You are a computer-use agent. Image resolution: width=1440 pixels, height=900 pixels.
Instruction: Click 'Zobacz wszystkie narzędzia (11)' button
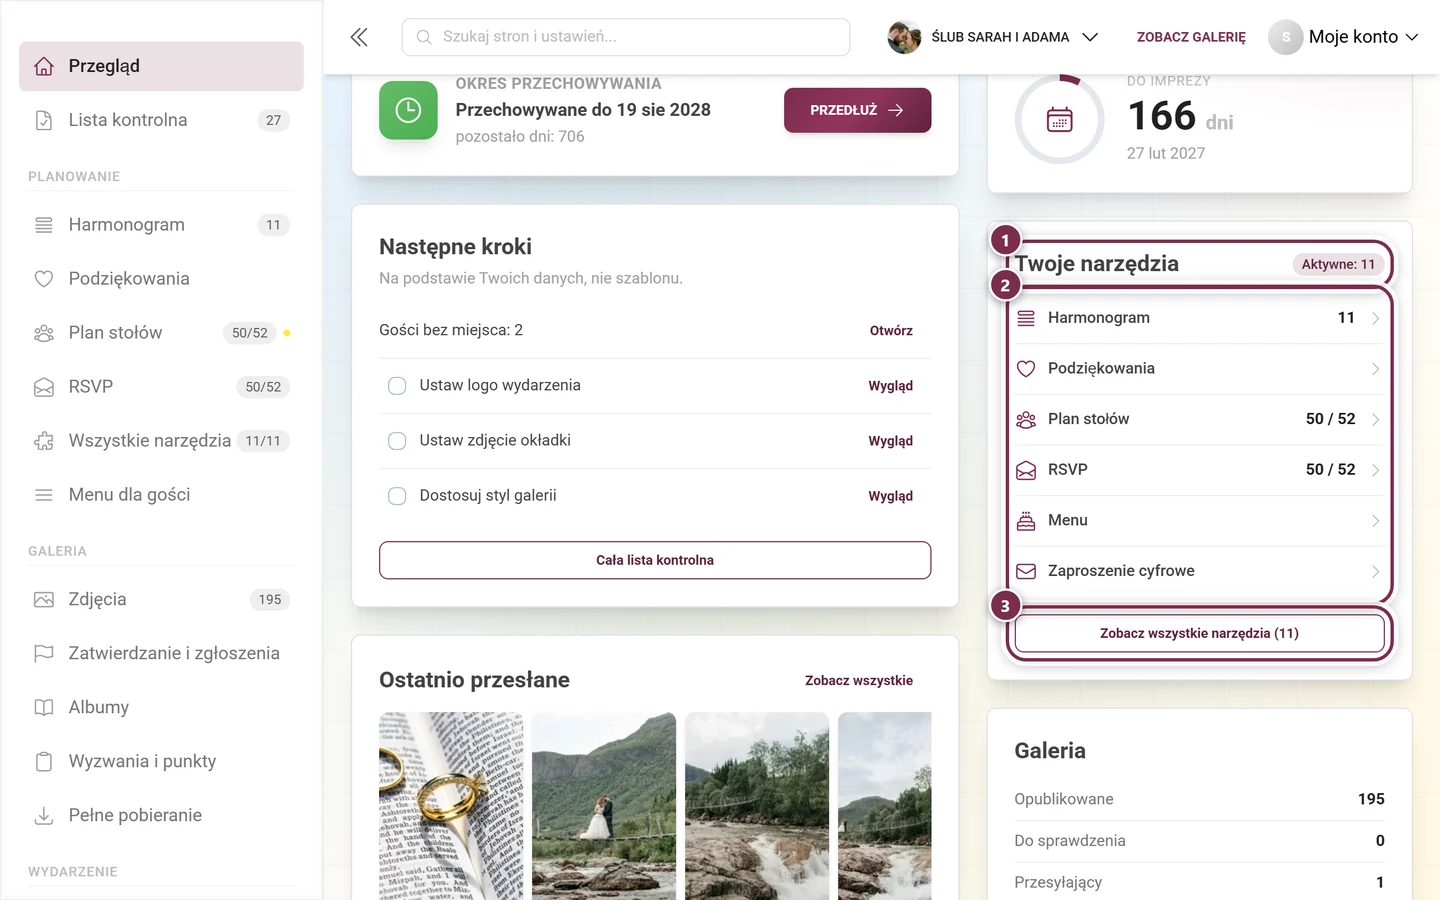1199,633
